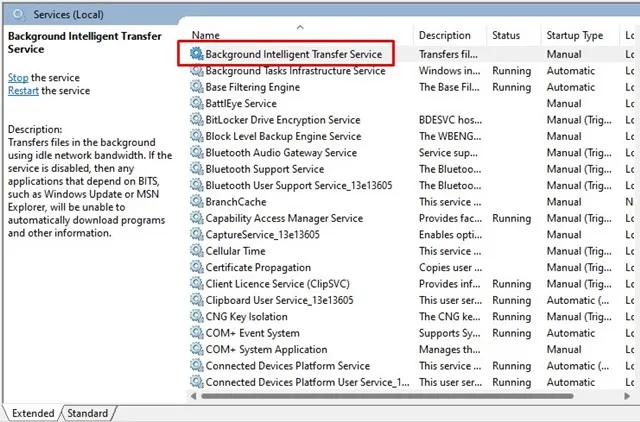
Task: Sort by the Startup Type column header
Action: click(x=575, y=36)
